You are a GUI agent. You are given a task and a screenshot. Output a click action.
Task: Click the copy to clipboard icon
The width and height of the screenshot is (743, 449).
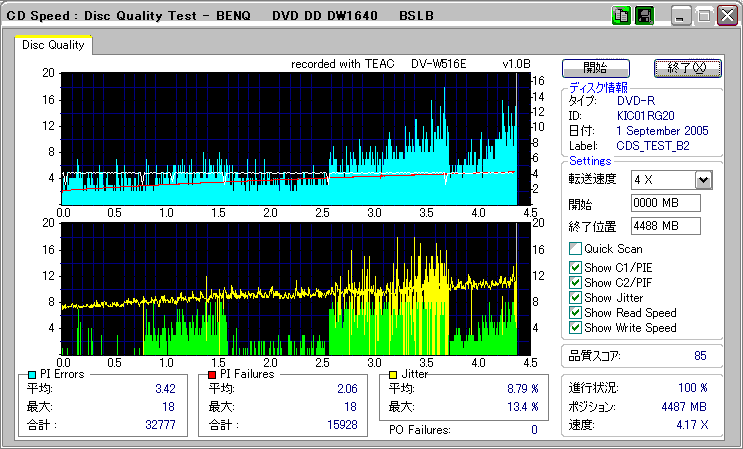click(x=621, y=16)
